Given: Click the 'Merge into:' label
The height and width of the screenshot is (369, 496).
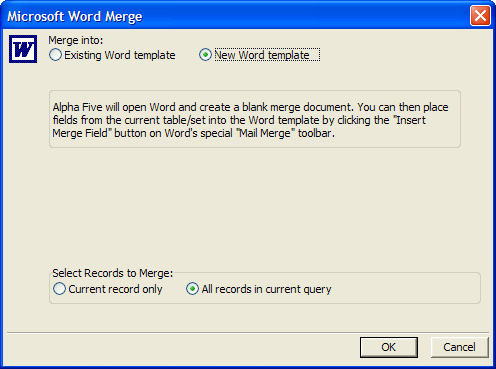Looking at the screenshot, I should tap(76, 40).
